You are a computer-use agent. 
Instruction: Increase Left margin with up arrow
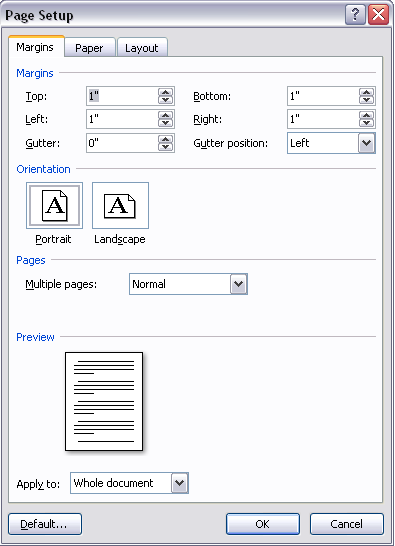pyautogui.click(x=165, y=116)
